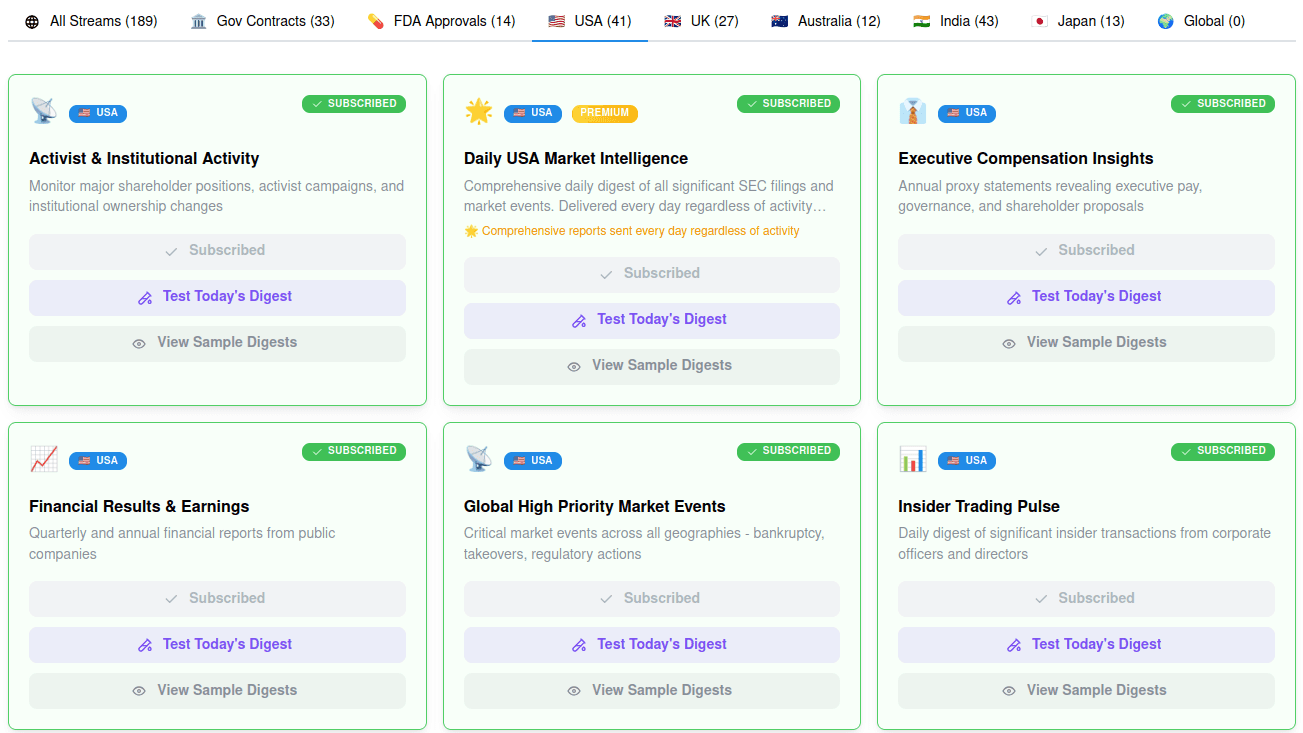
Task: Click the globe icon on the All Streams tab
Action: (31, 20)
